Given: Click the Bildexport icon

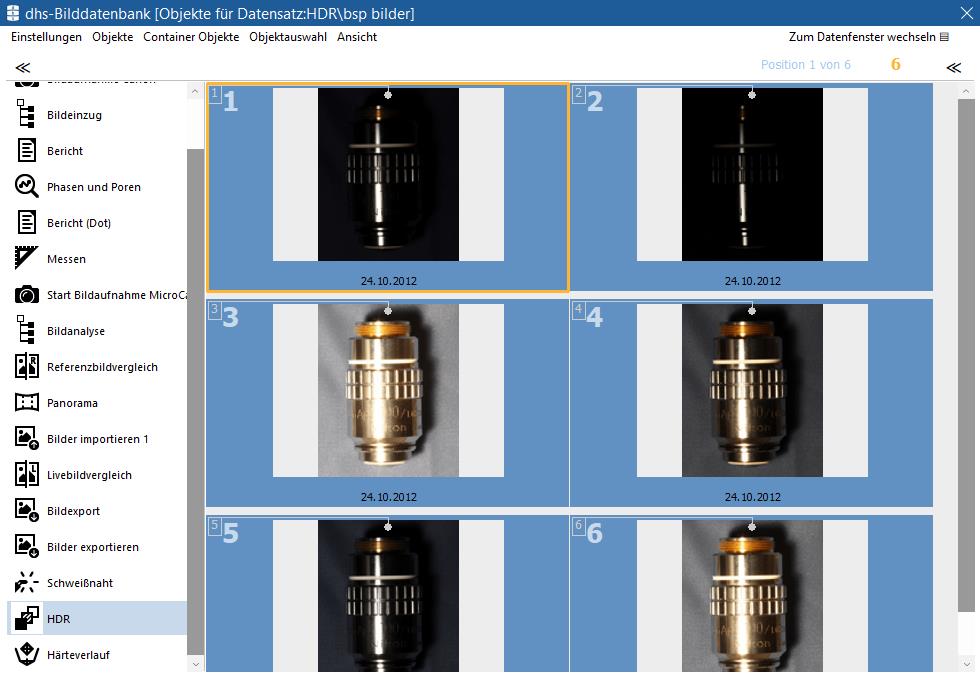Looking at the screenshot, I should point(27,511).
